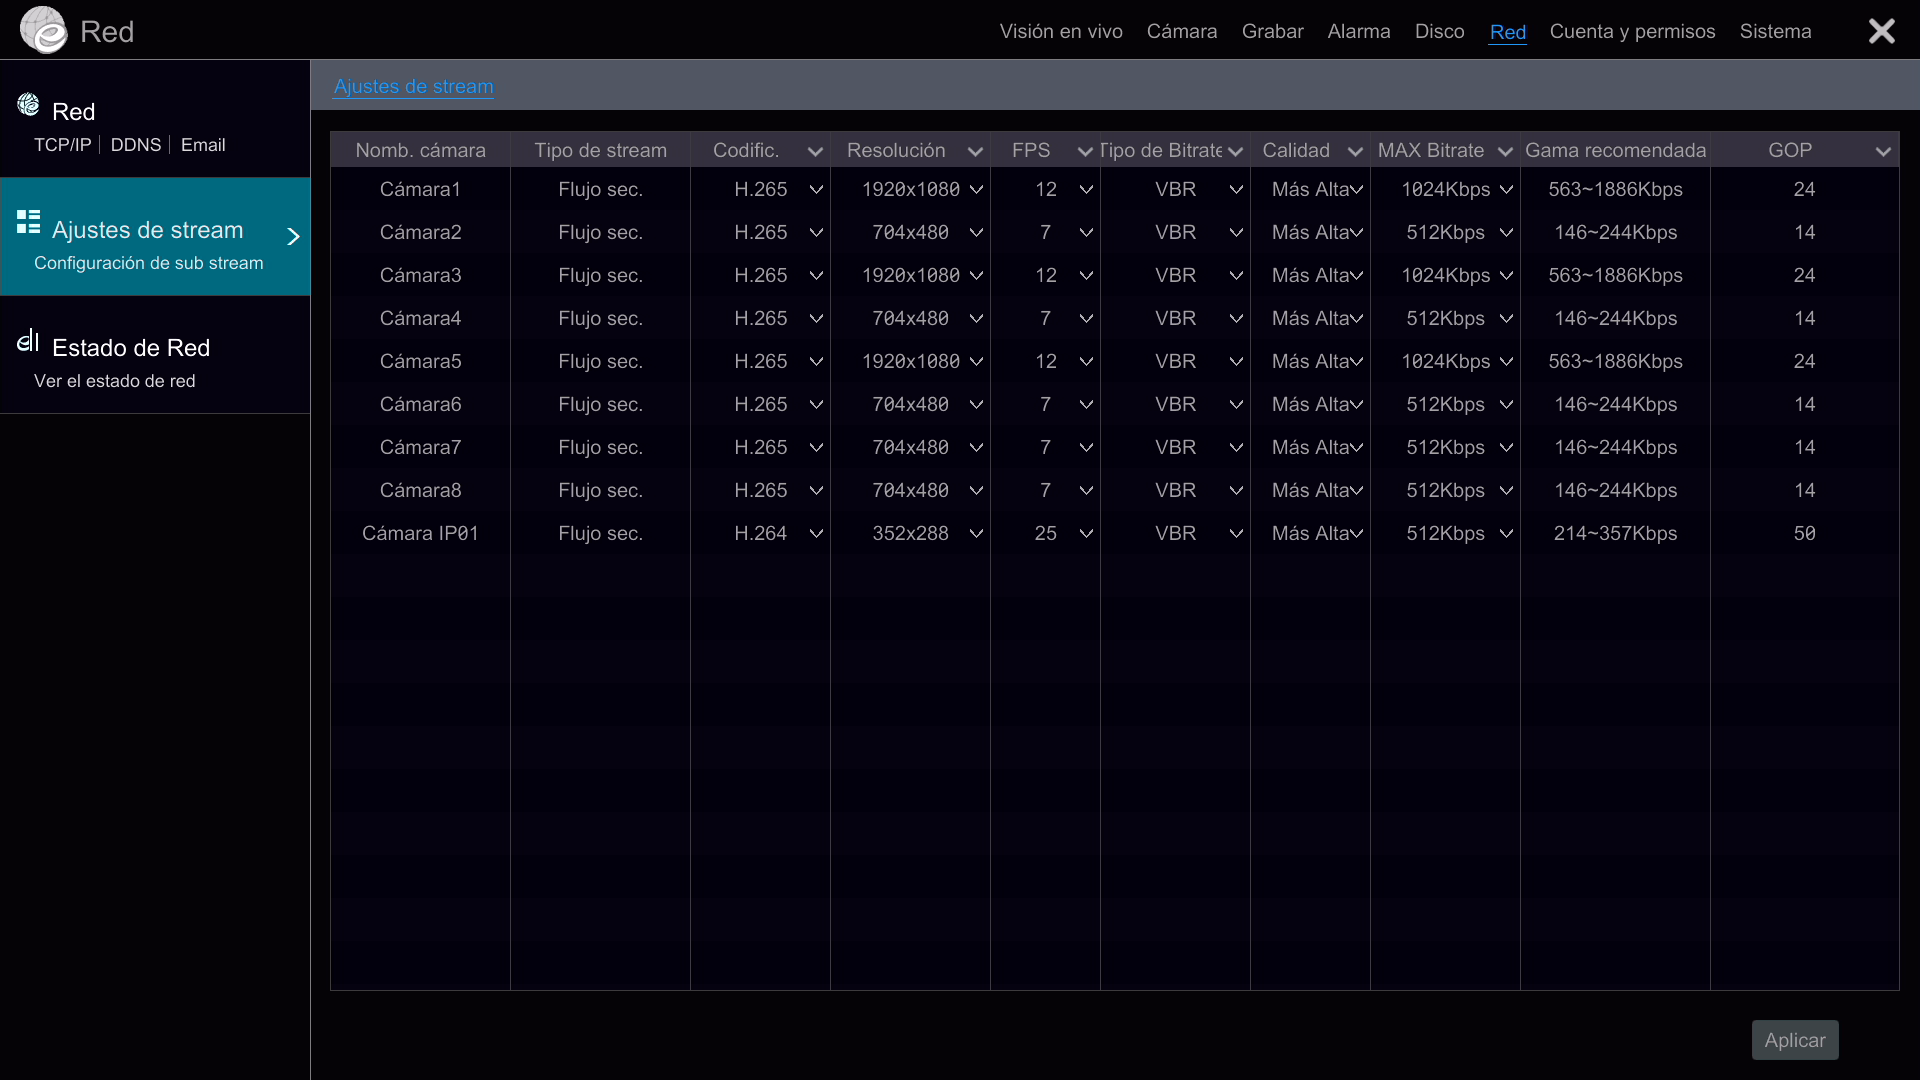
Task: Open Estado de Red section
Action: [x=155, y=355]
